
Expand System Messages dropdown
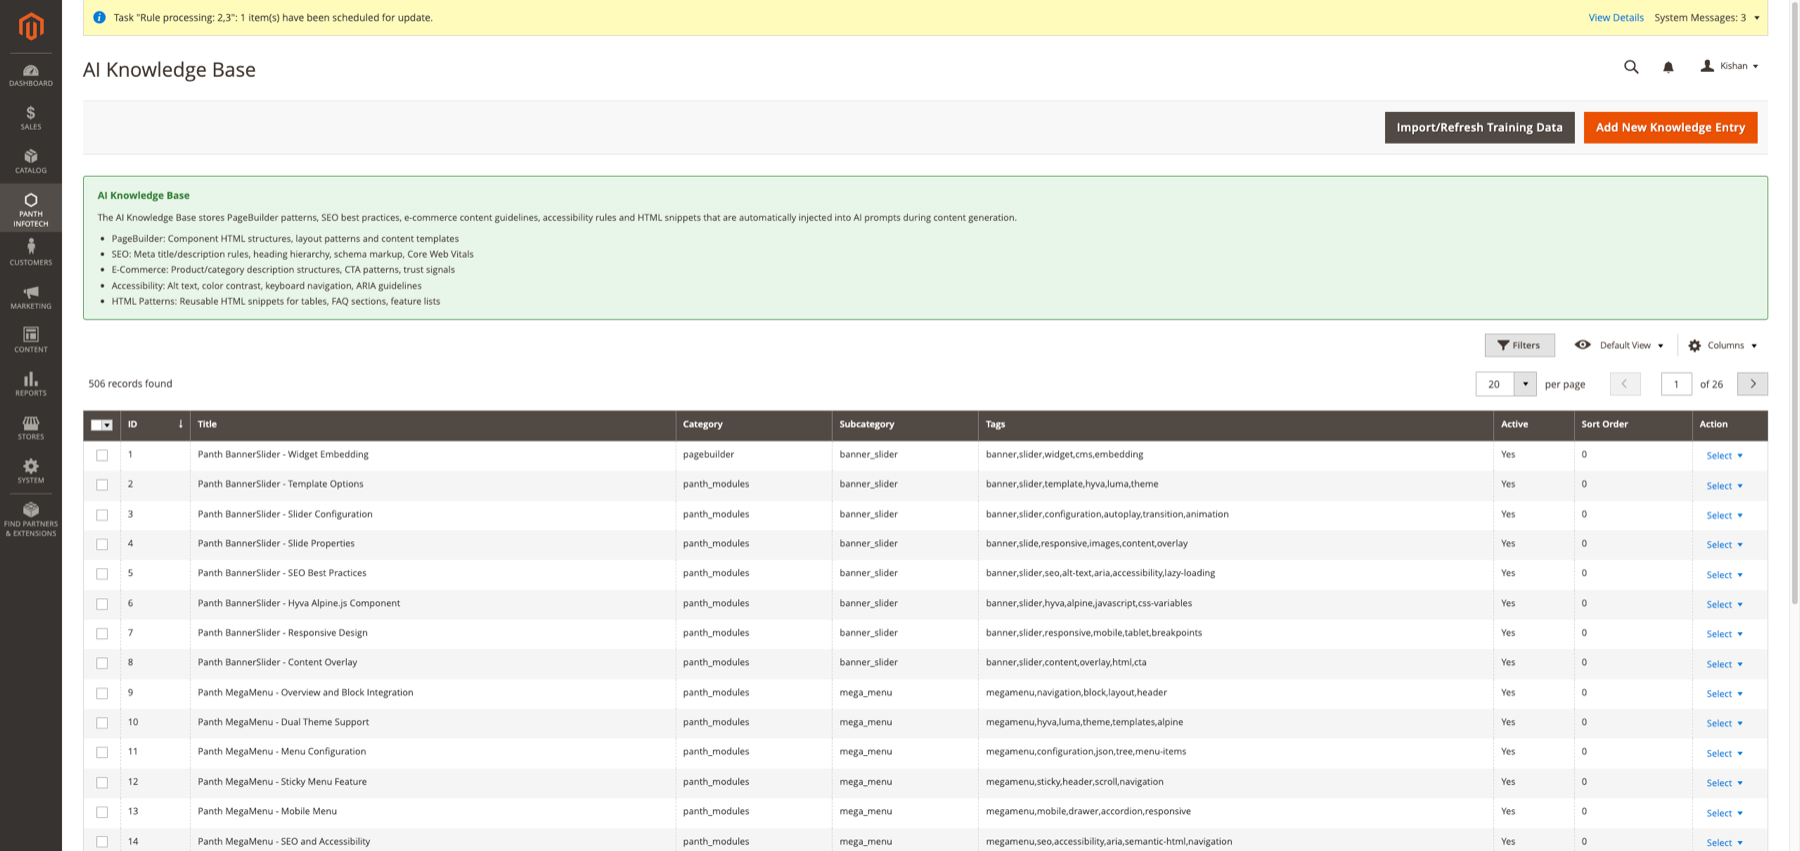[x=1707, y=17]
